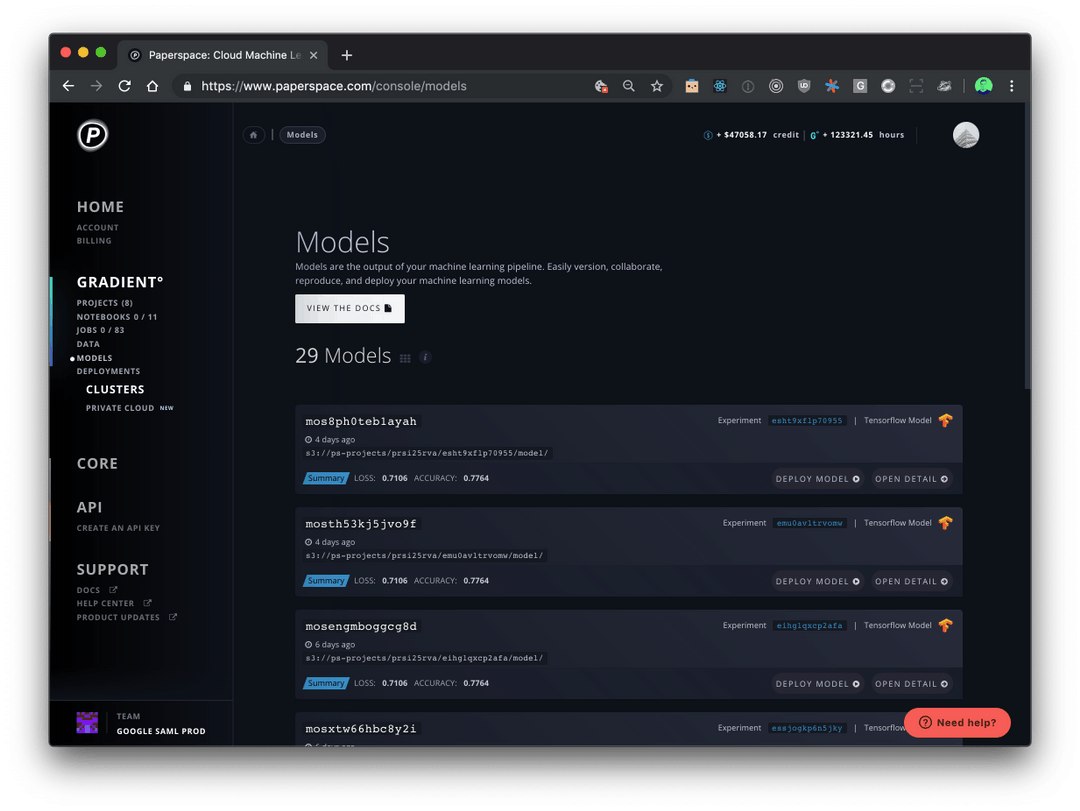Click the credit dollar icon in the header

709,135
